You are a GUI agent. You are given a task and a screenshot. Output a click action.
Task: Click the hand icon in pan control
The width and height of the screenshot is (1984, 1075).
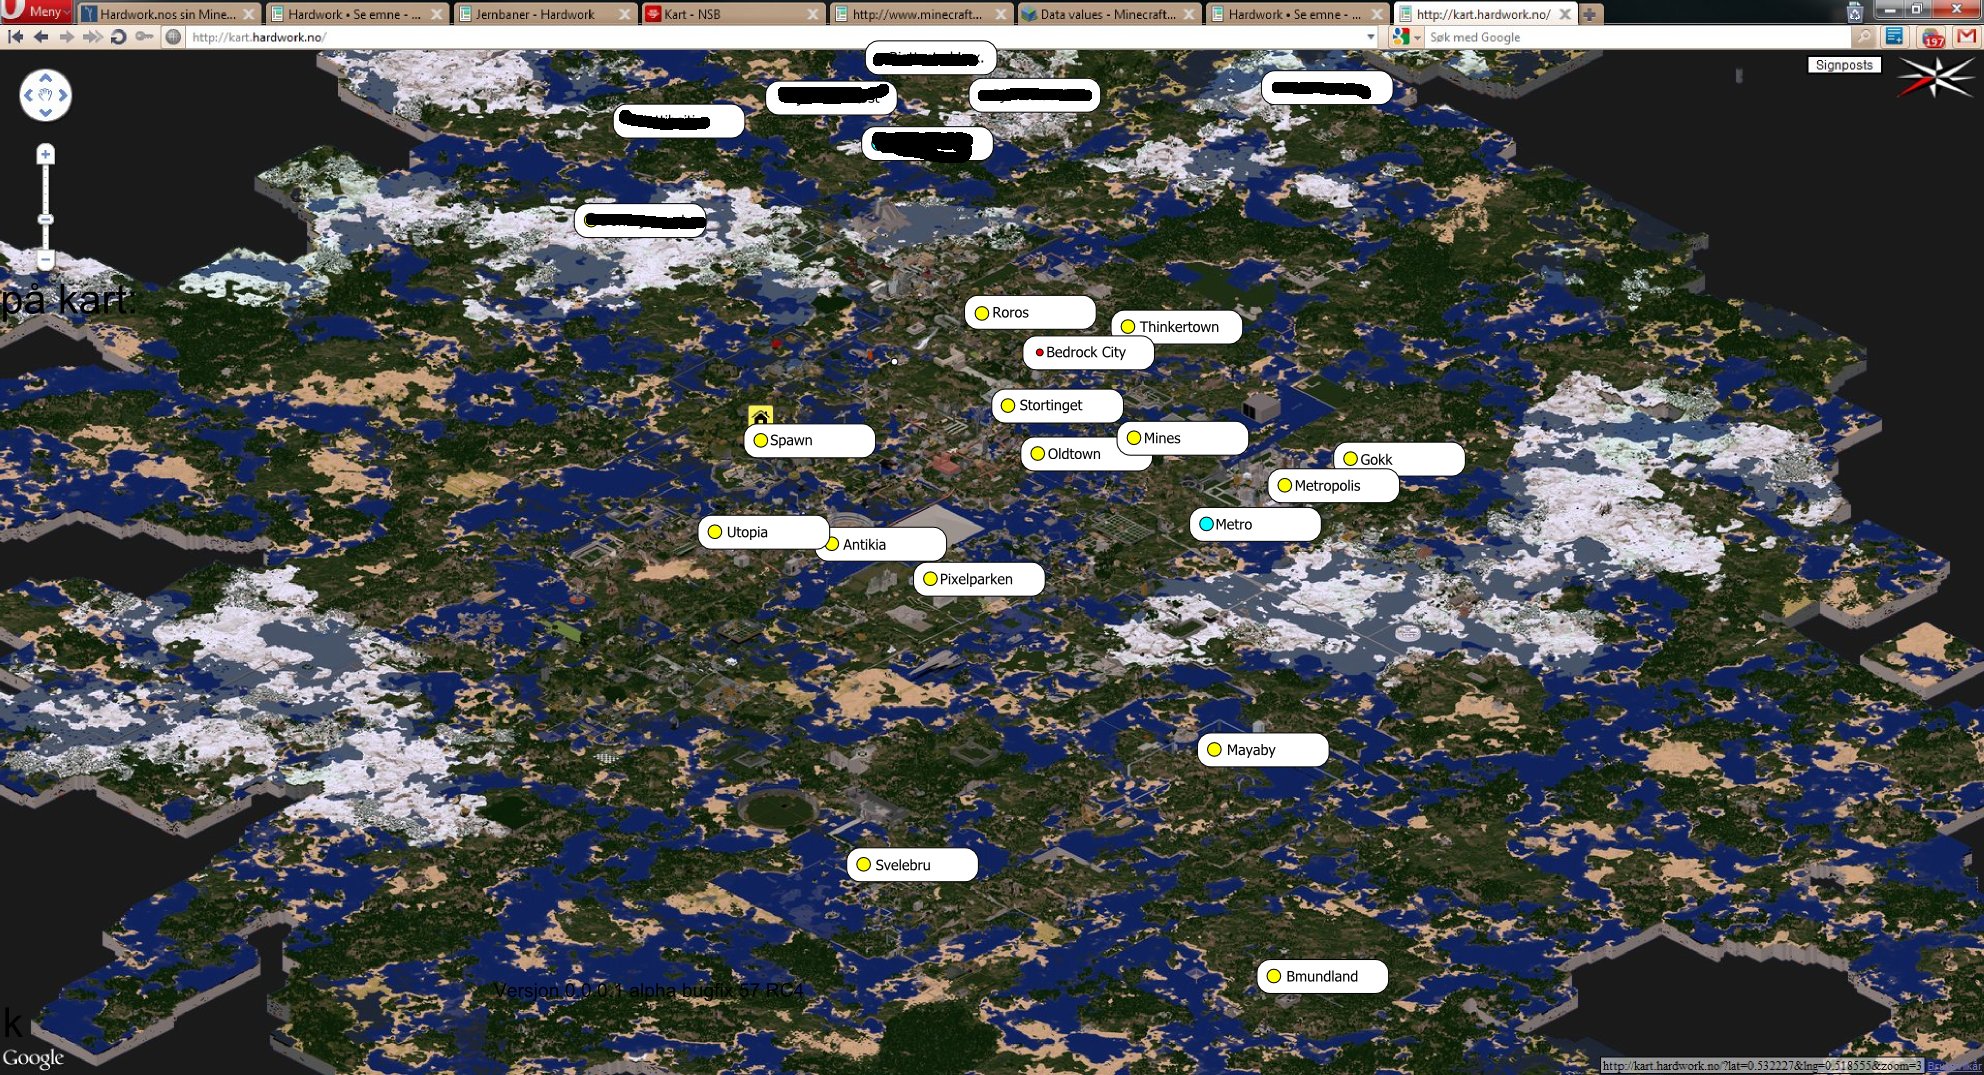45,95
